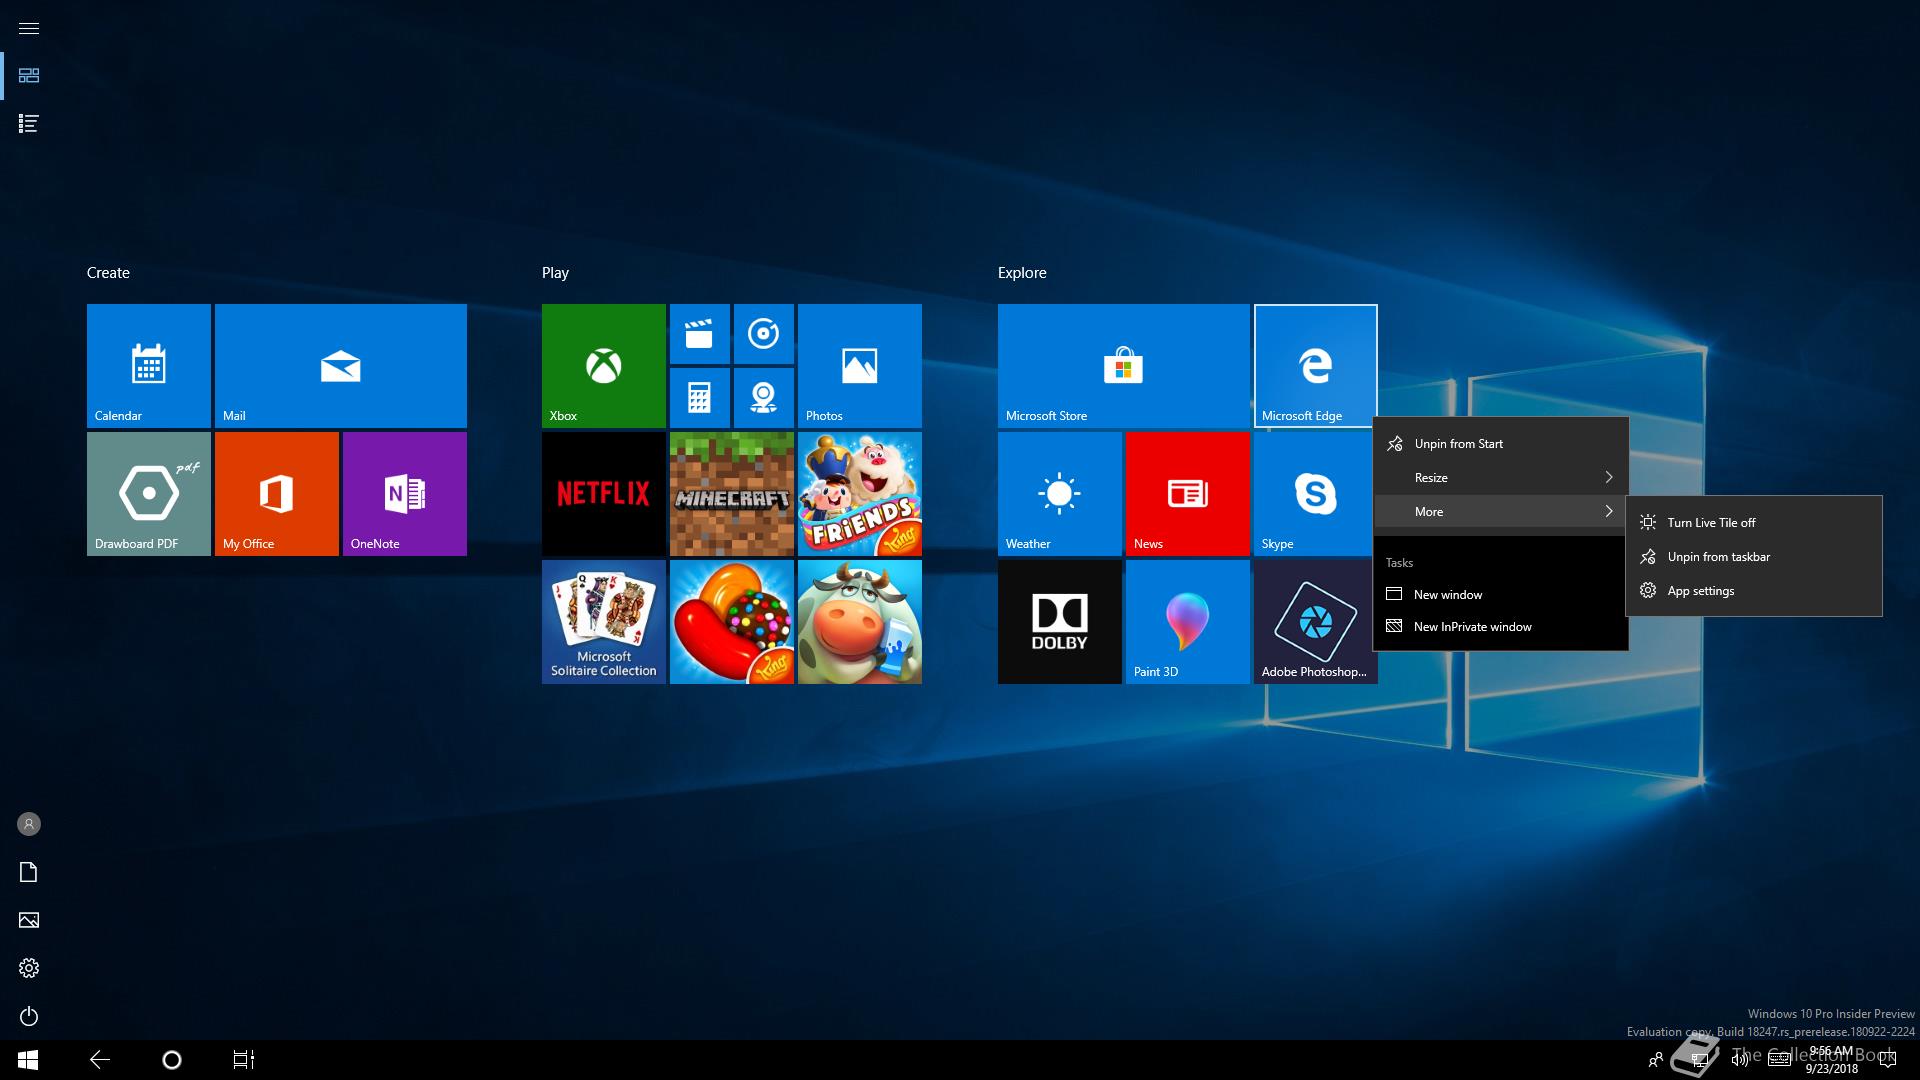Open the cow farm game tile
Image resolution: width=1920 pixels, height=1080 pixels.
point(860,622)
